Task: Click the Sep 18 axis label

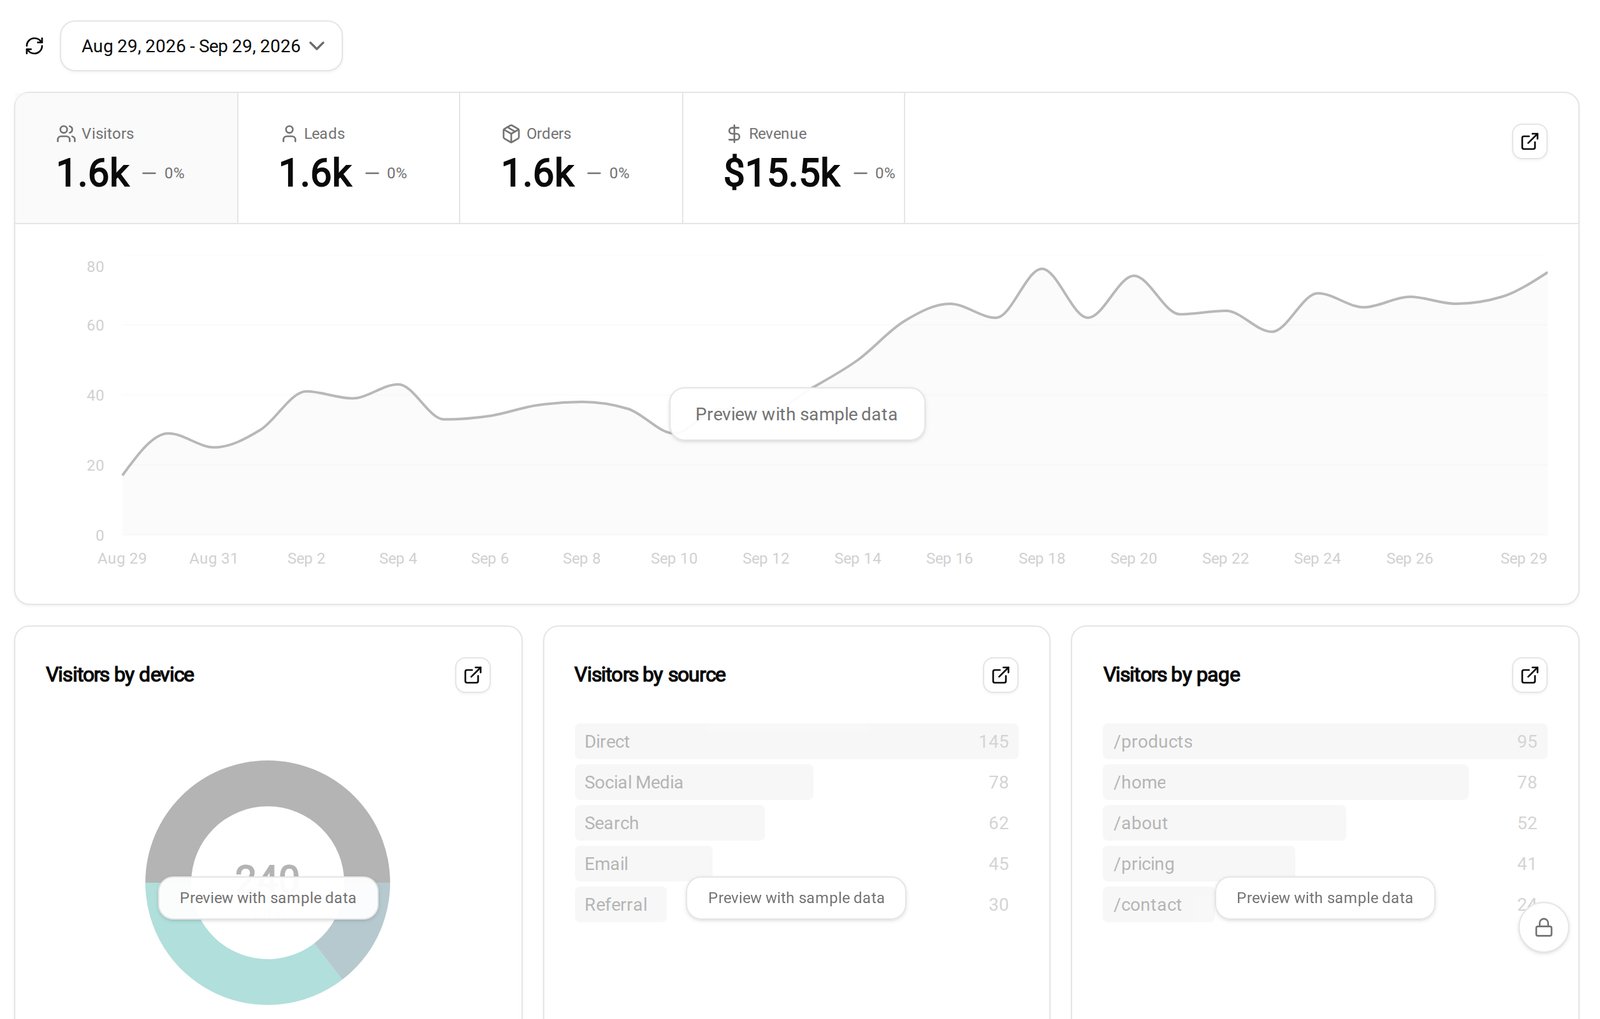Action: coord(1042,559)
